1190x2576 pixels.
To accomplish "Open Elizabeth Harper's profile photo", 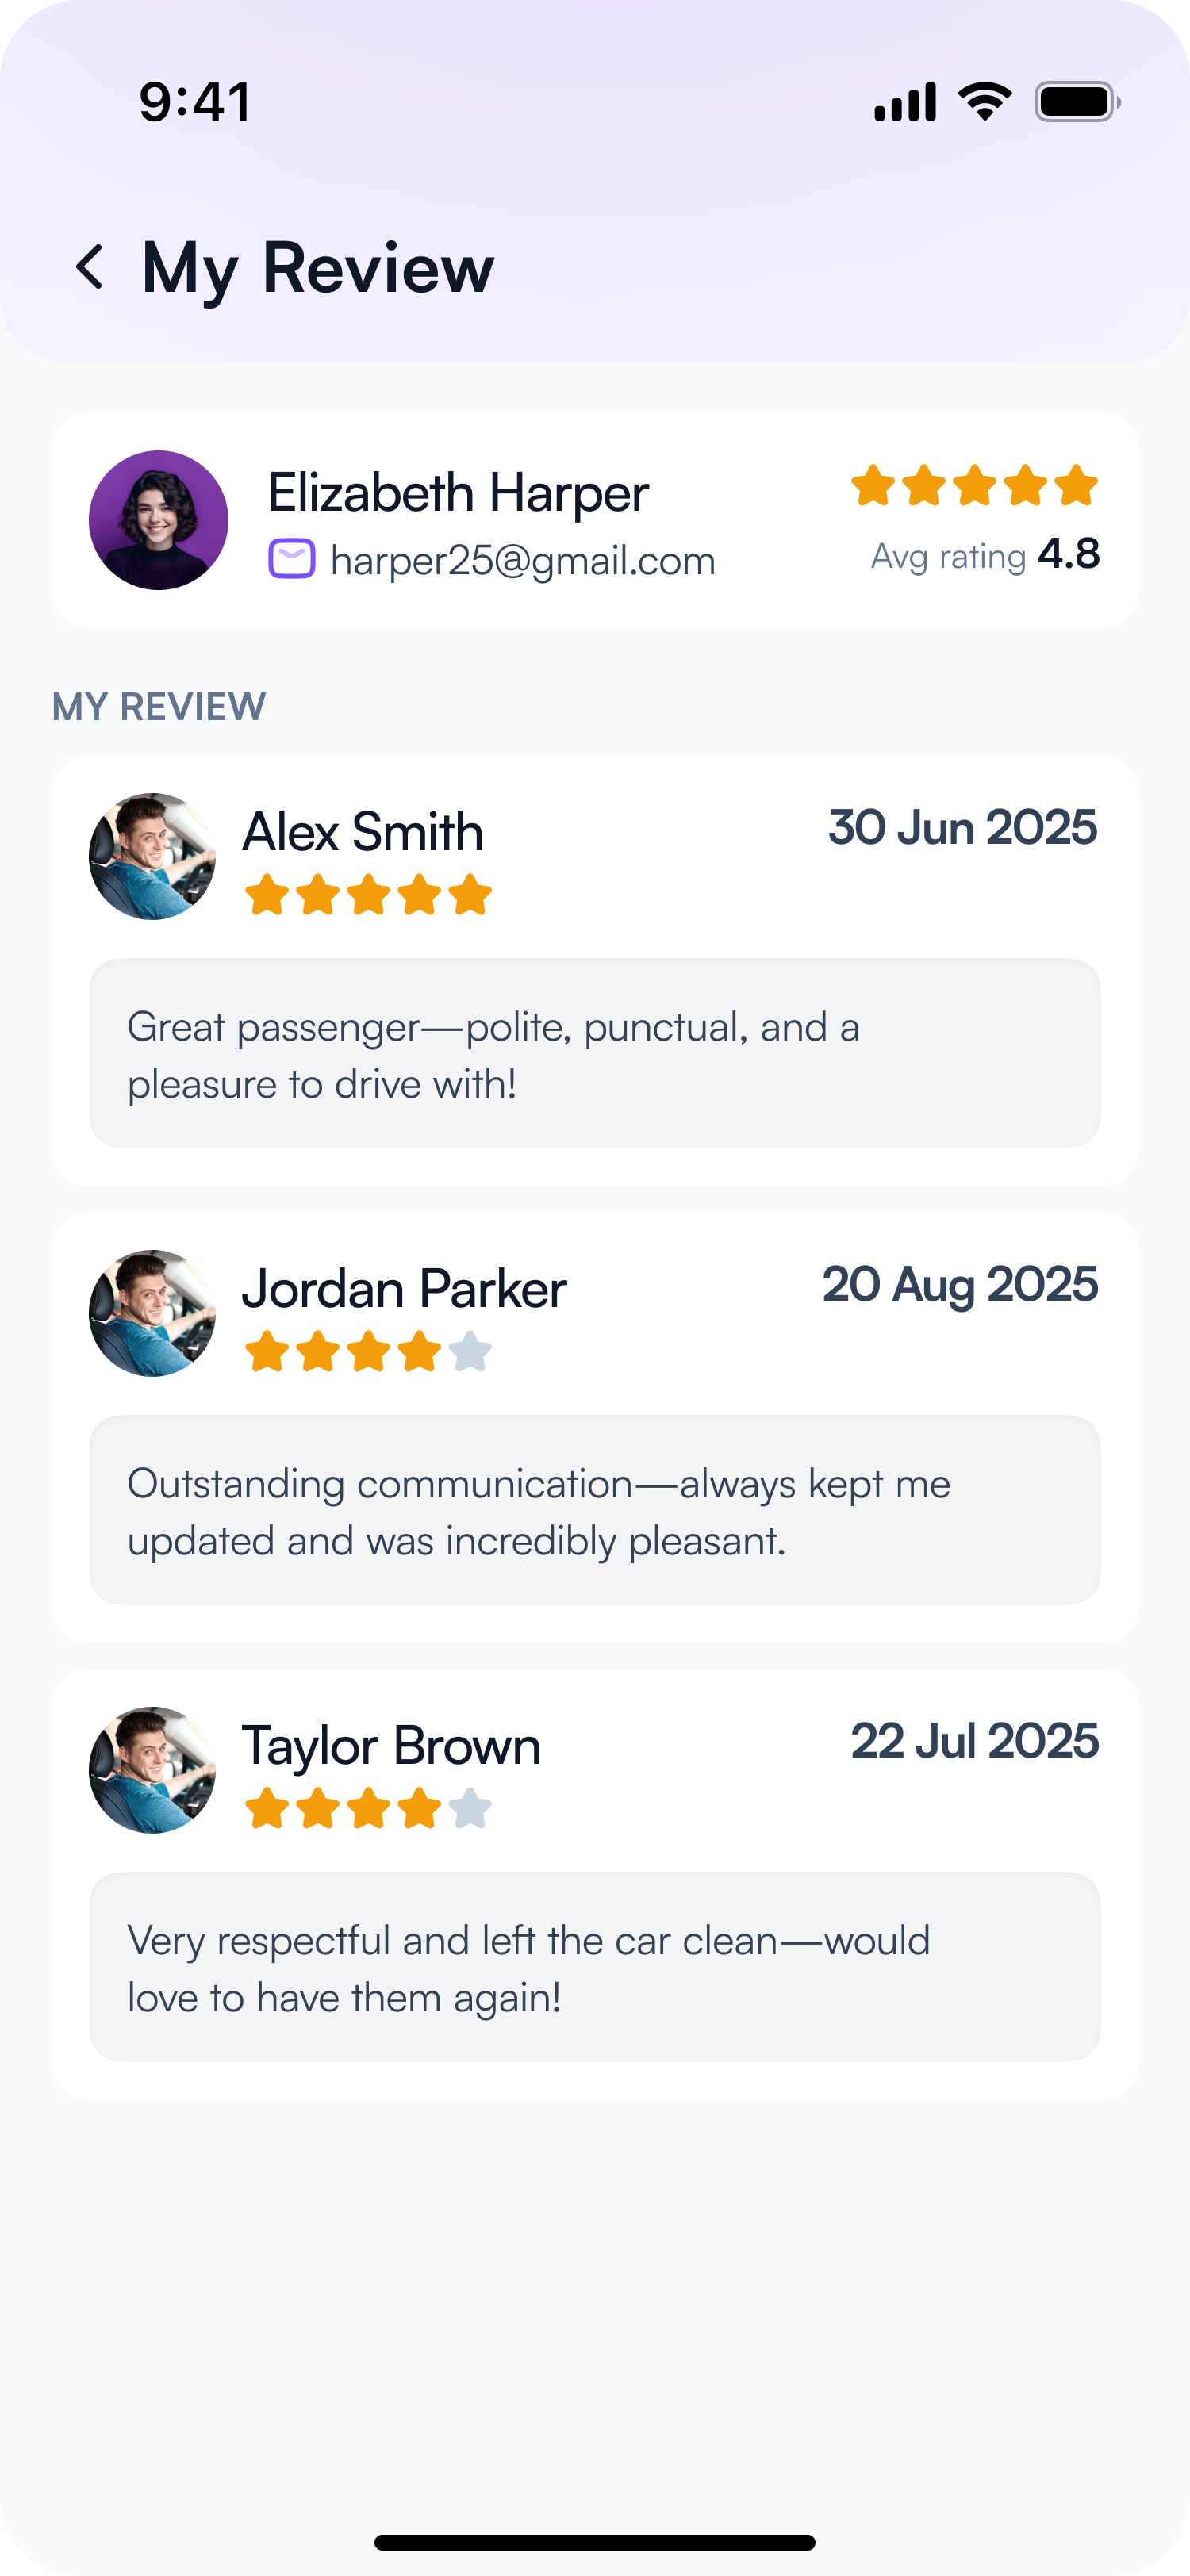I will pos(158,520).
